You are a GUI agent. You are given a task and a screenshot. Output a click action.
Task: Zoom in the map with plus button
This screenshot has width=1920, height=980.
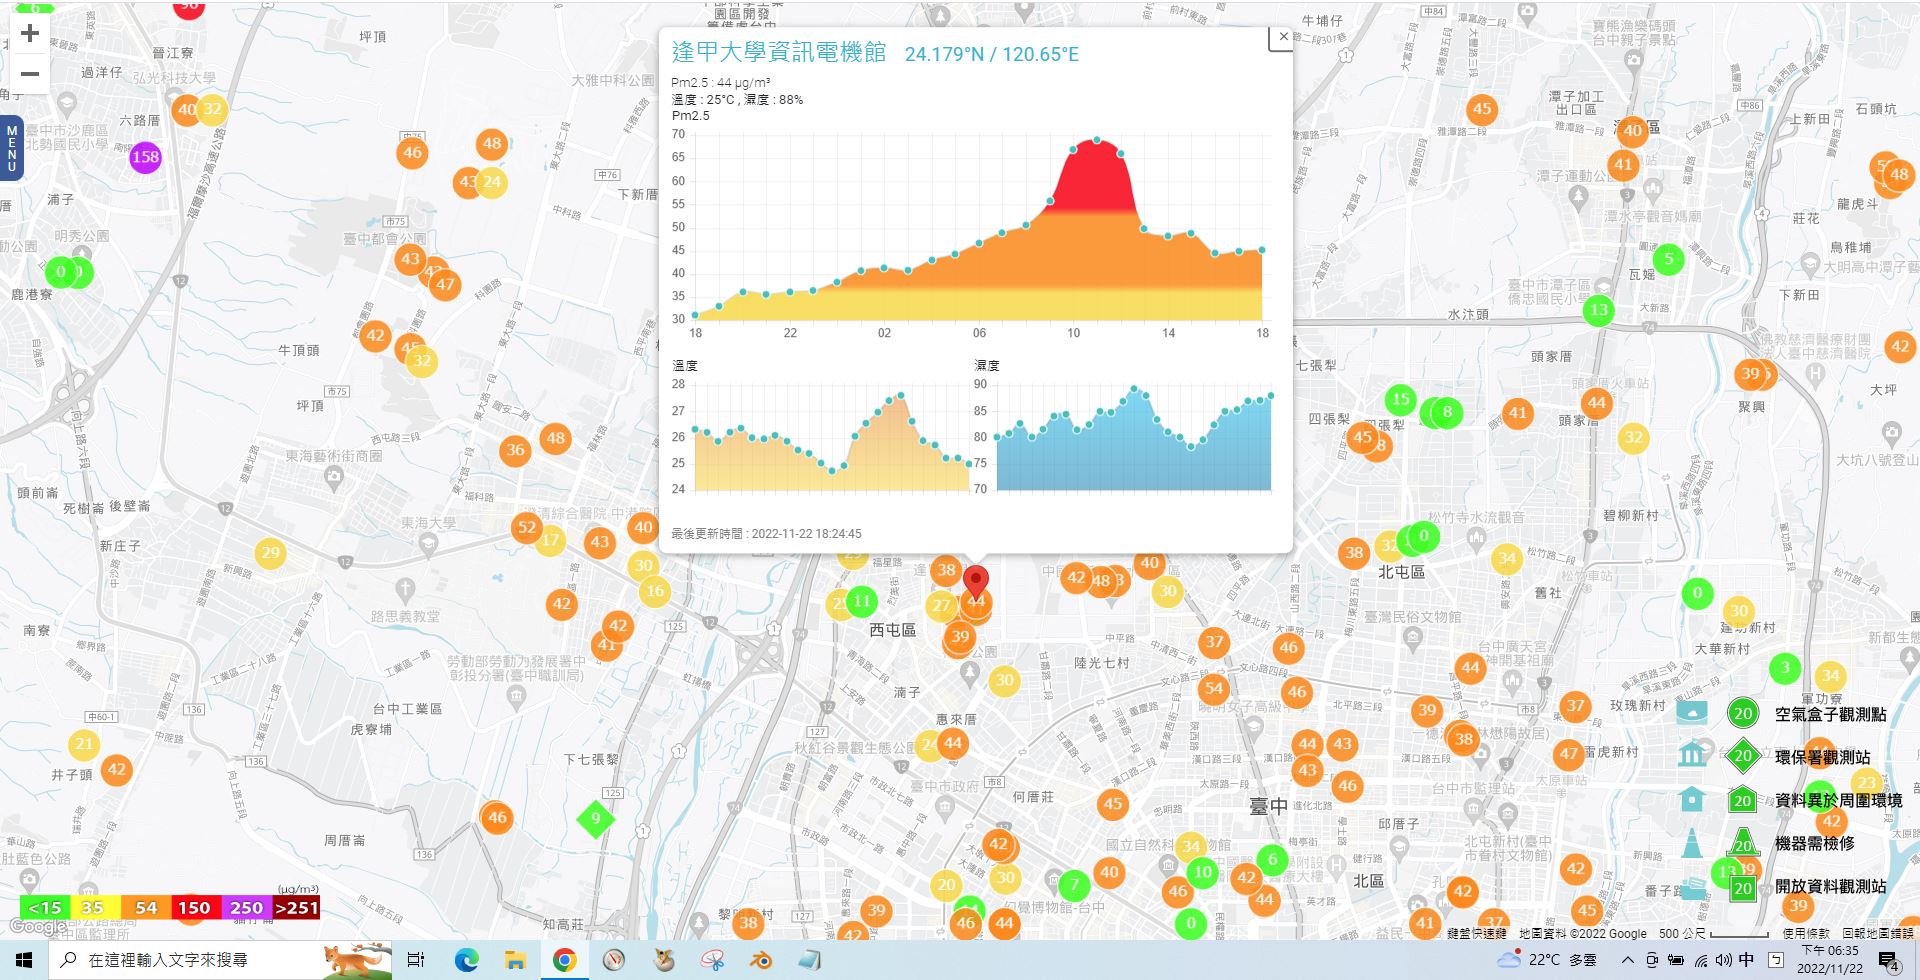(x=30, y=33)
